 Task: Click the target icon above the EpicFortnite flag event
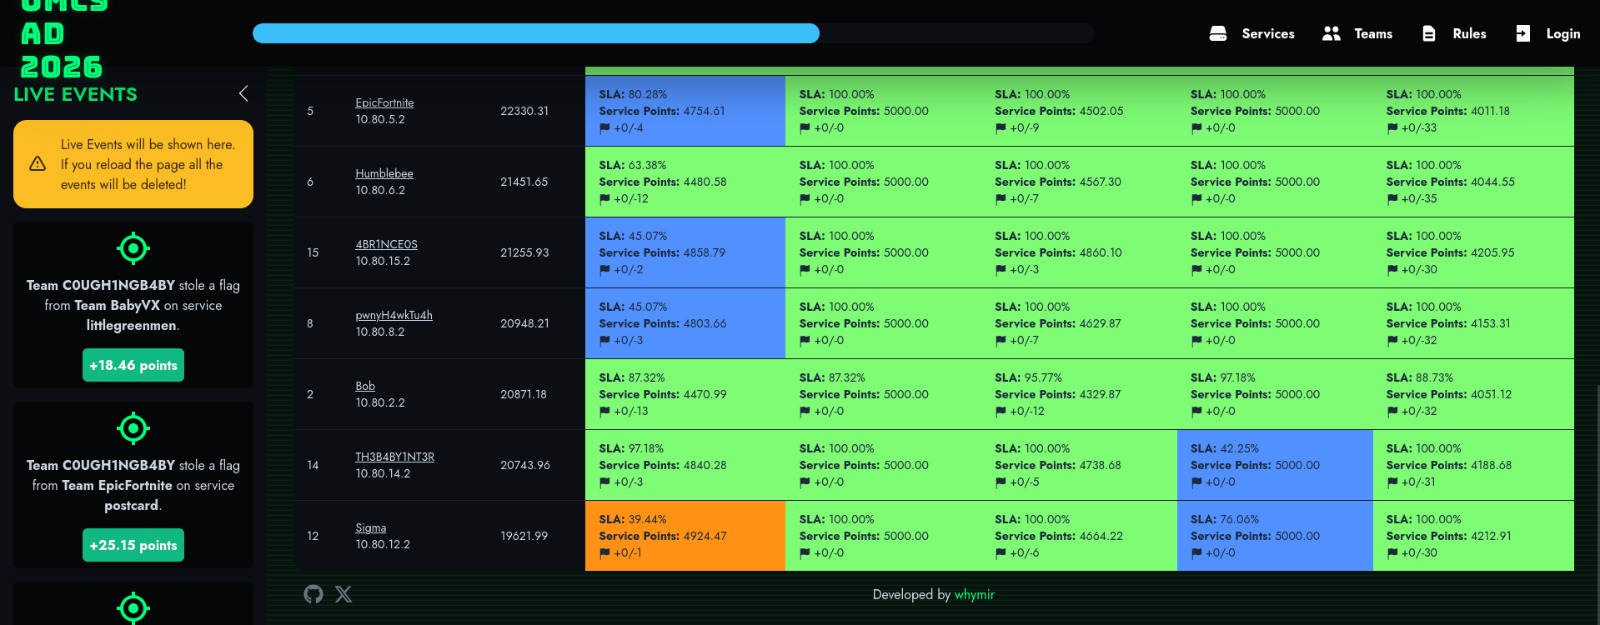(x=133, y=428)
